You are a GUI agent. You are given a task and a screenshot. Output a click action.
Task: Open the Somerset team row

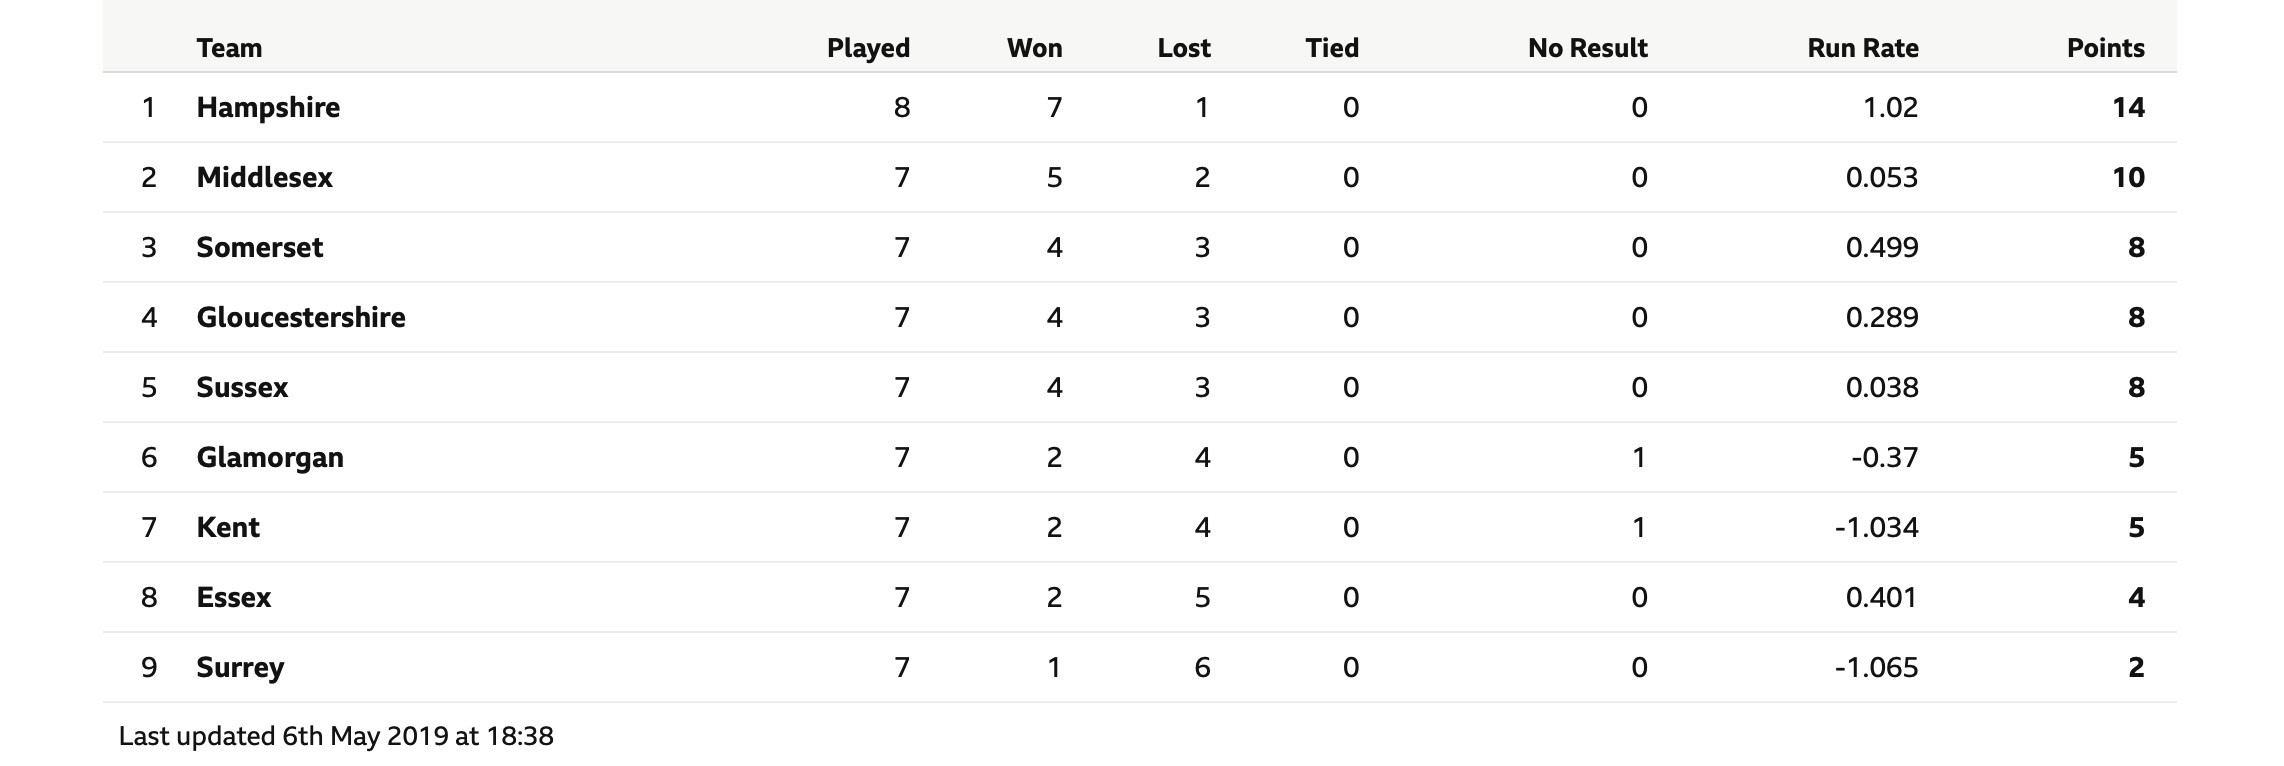pyautogui.click(x=1139, y=247)
